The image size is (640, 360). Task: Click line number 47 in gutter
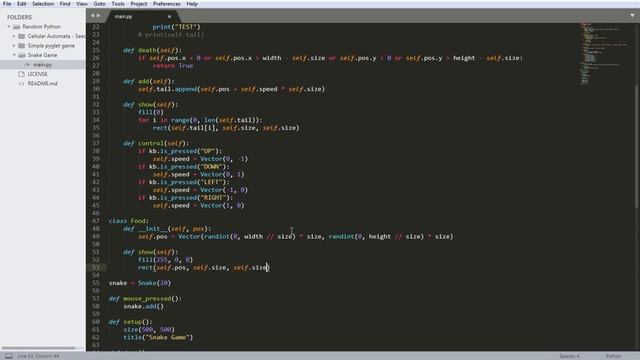(x=96, y=221)
